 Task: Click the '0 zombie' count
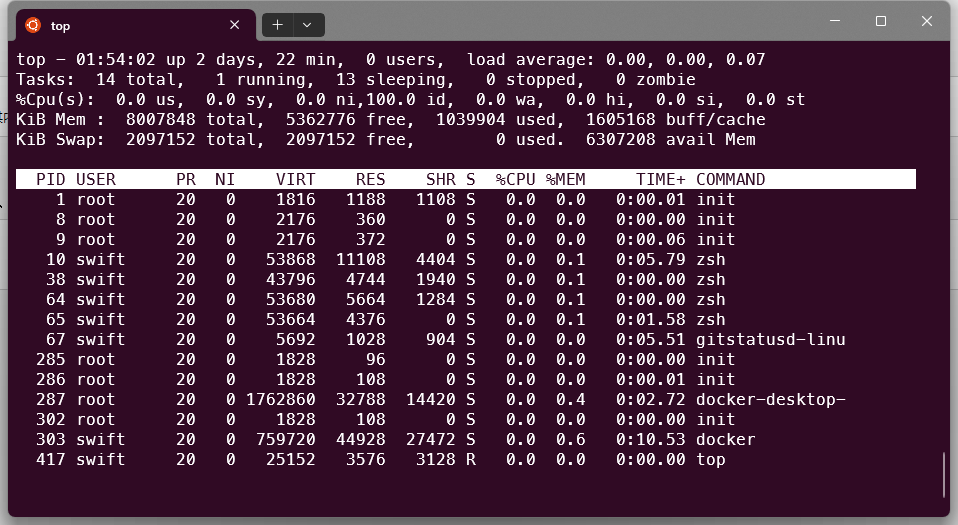click(x=656, y=79)
